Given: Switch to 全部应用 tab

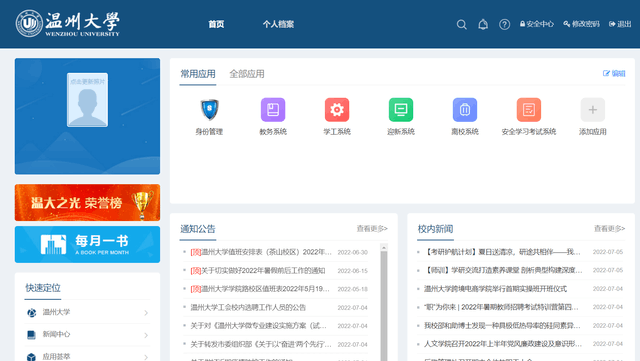Looking at the screenshot, I should [x=247, y=74].
